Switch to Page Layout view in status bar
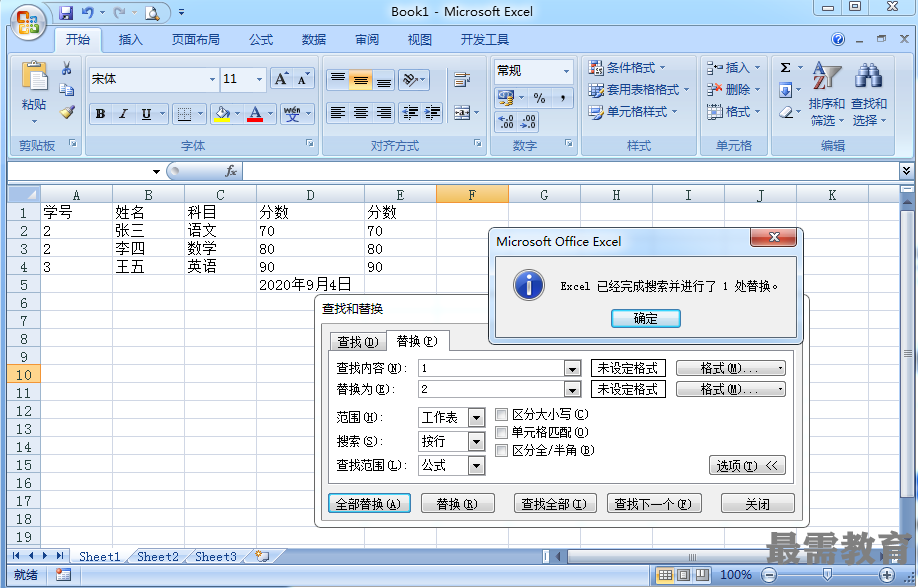This screenshot has height=588, width=918. [683, 575]
